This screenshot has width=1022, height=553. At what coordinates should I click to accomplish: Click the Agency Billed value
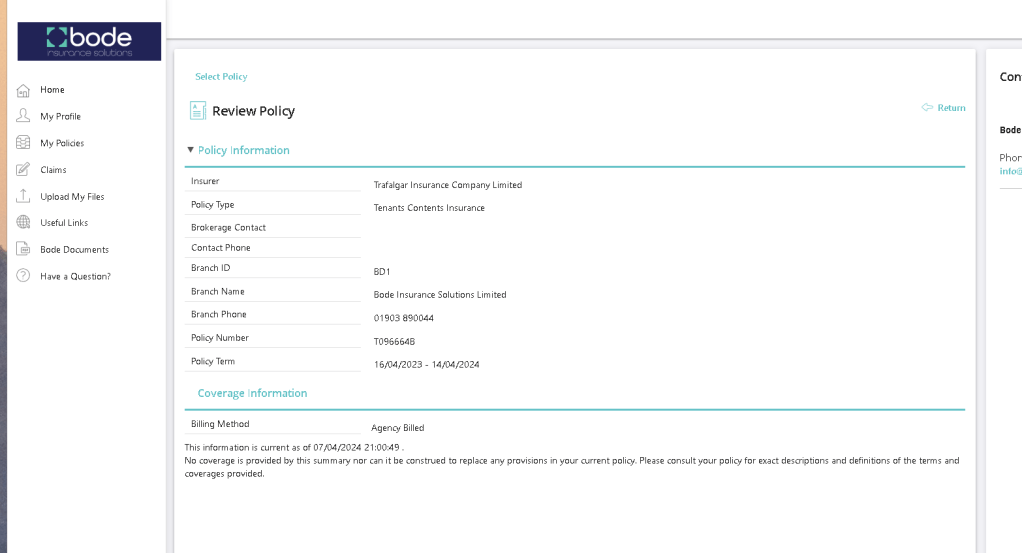[398, 427]
